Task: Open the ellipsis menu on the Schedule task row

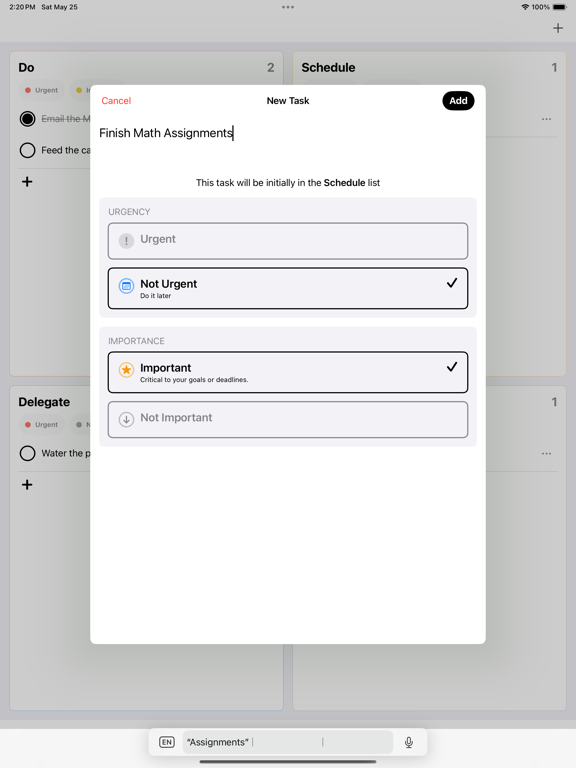Action: 547,119
